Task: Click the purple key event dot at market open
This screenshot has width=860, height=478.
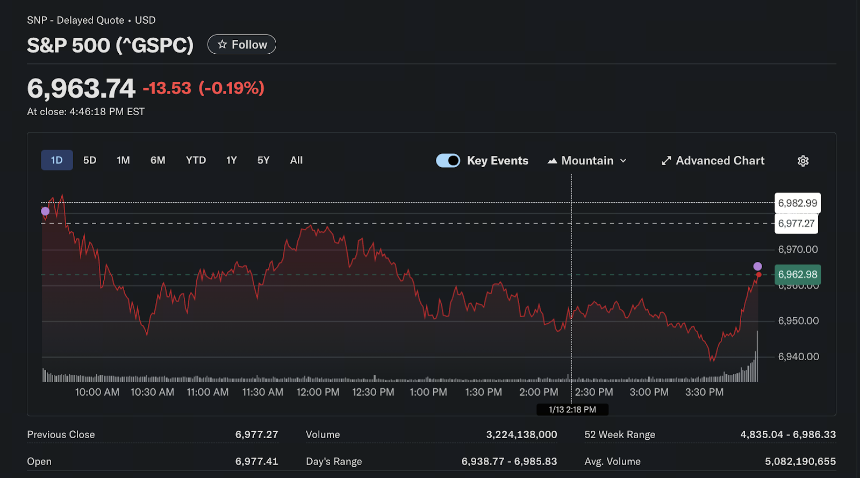Action: pyautogui.click(x=46, y=211)
